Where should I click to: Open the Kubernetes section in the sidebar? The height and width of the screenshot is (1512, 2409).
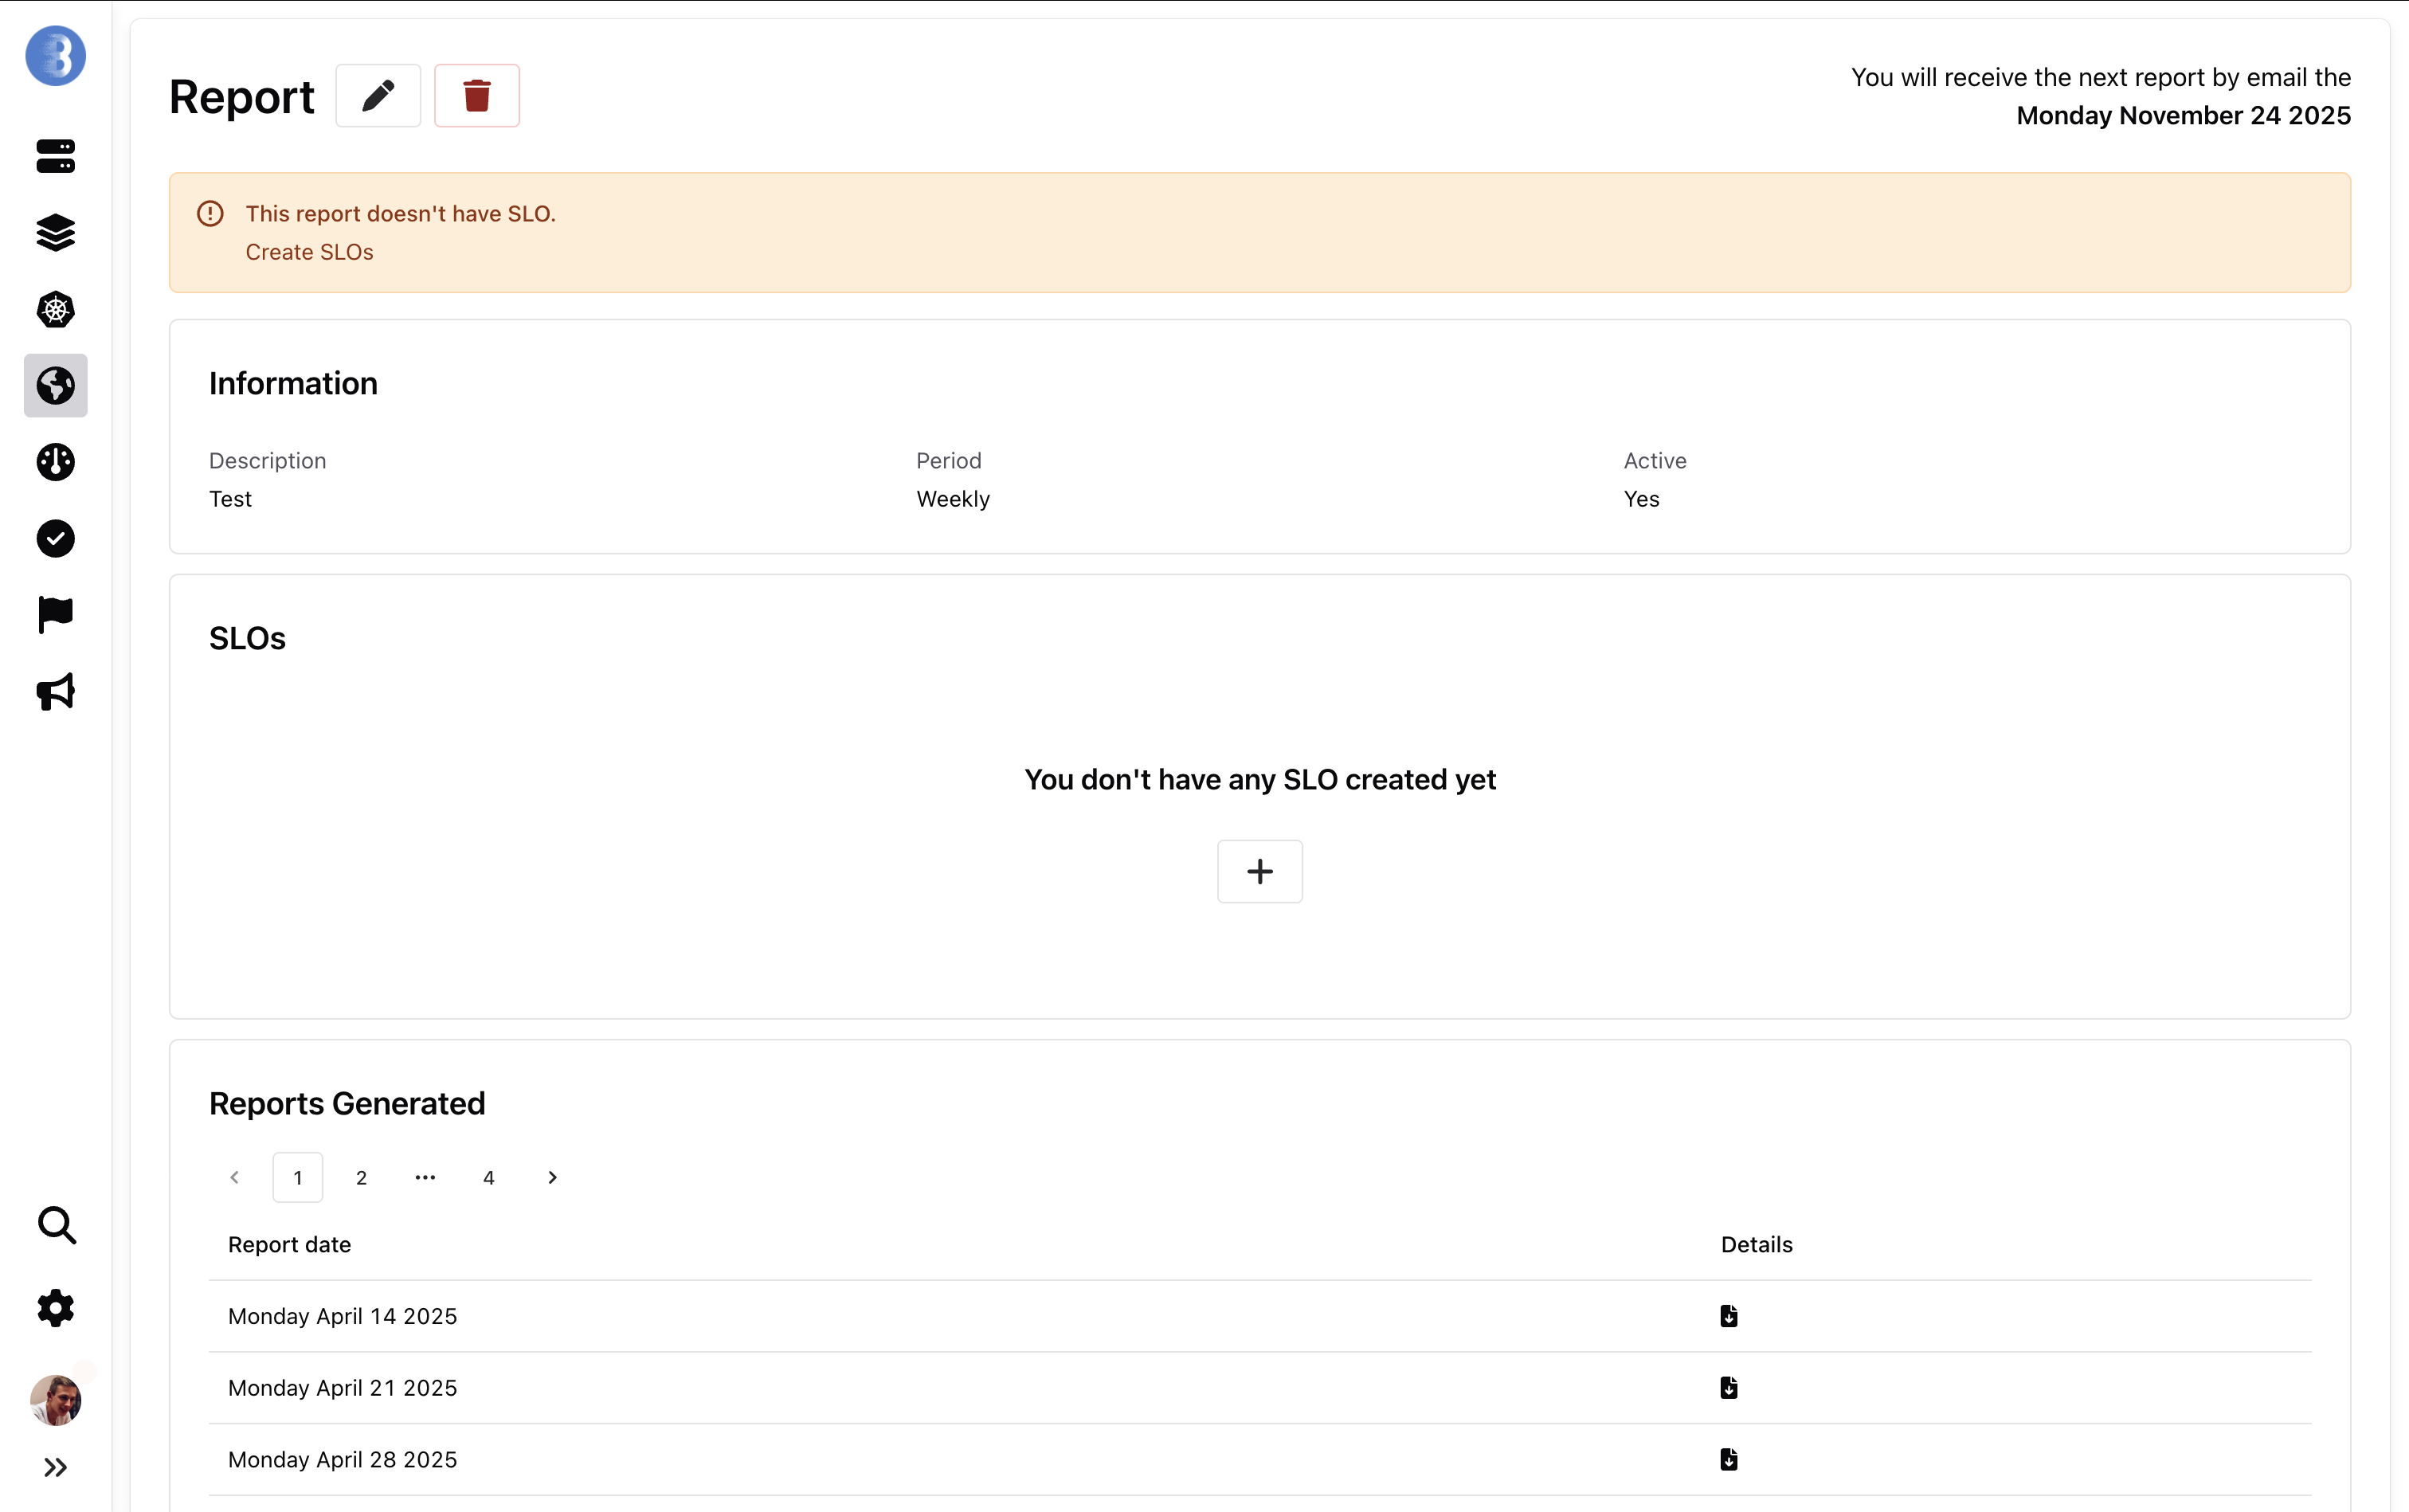click(x=55, y=309)
